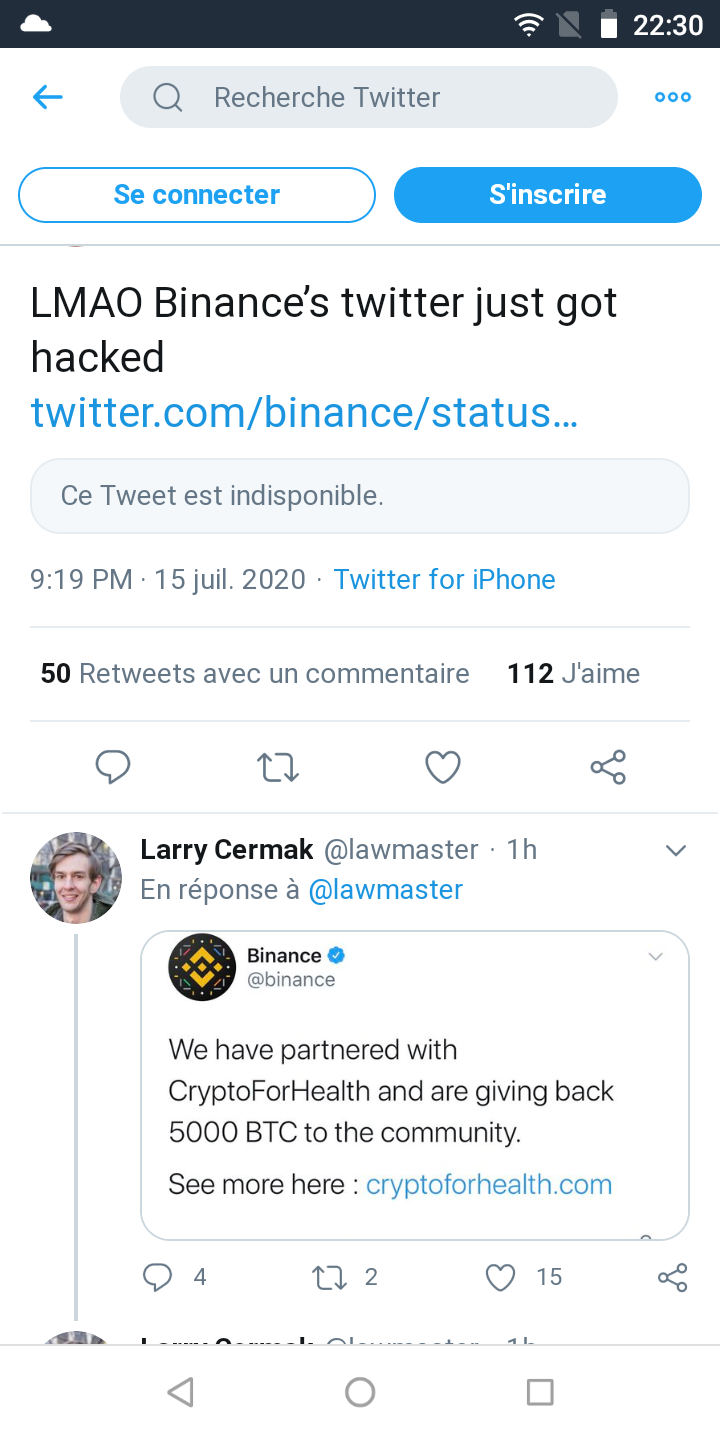This screenshot has width=720, height=1440.
Task: Tap the heart icon to like the tweet
Action: pyautogui.click(x=442, y=767)
